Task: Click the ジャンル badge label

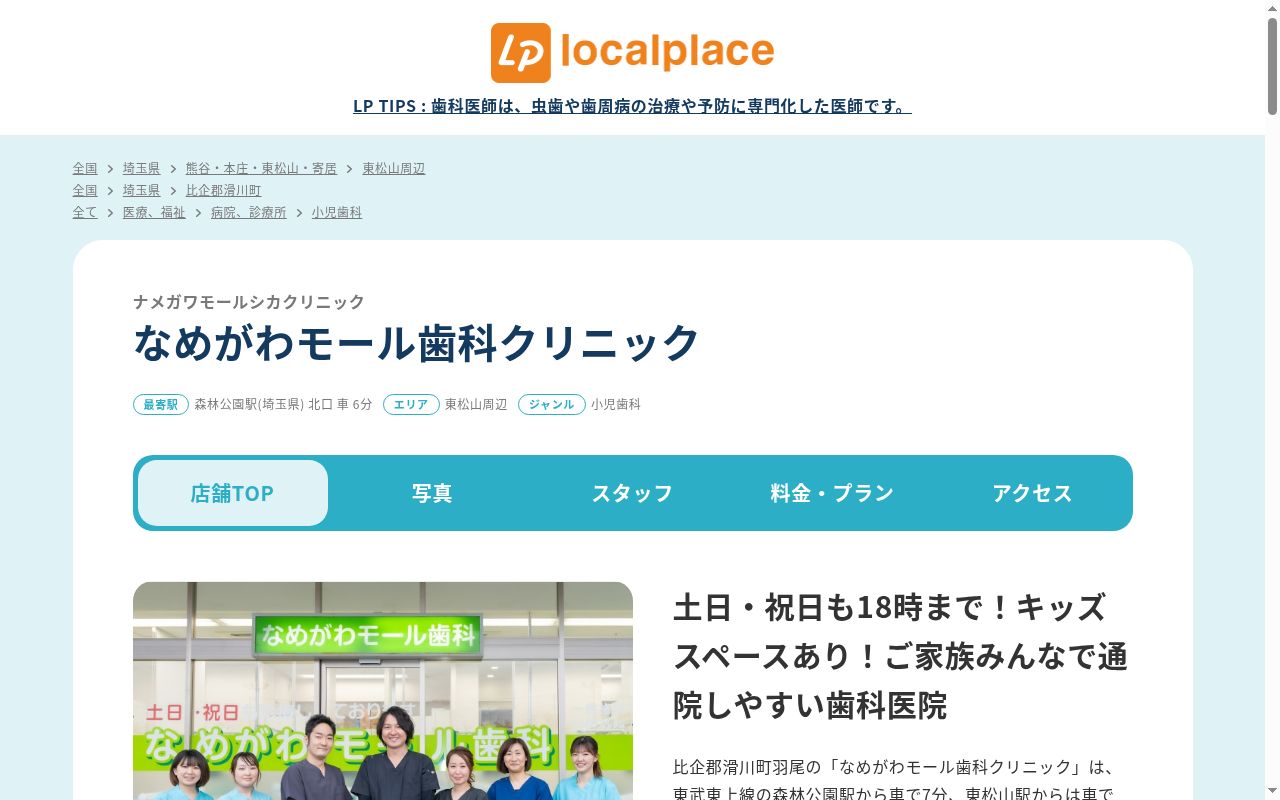Action: click(x=552, y=405)
